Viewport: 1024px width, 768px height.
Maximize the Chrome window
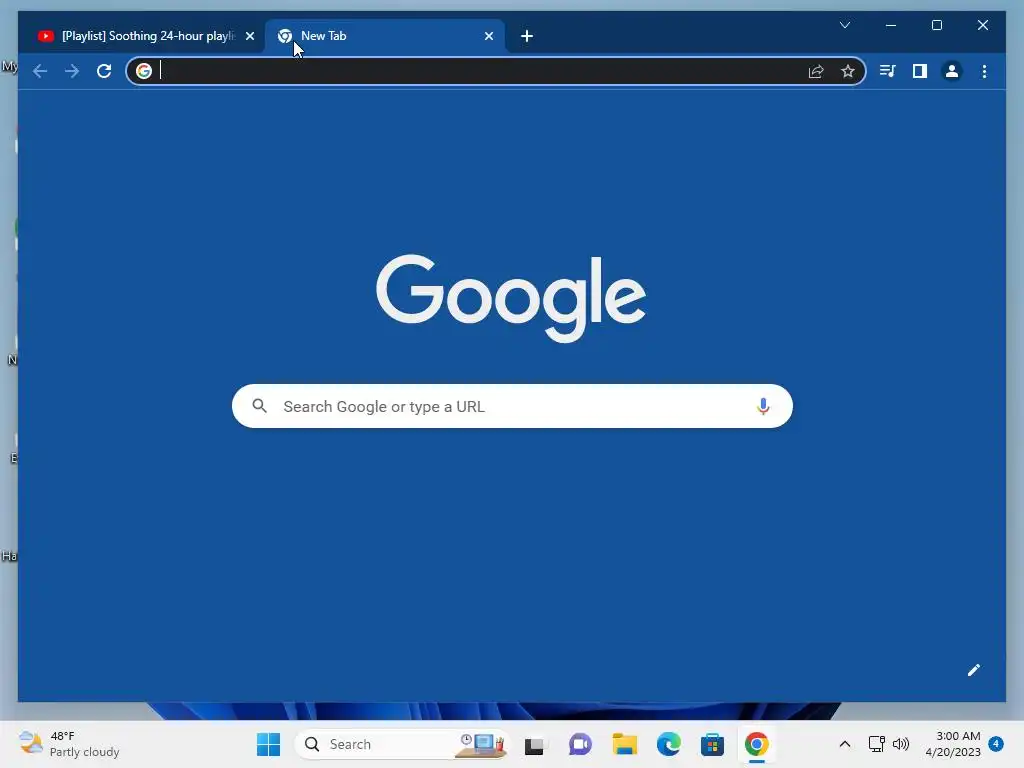[x=936, y=25]
